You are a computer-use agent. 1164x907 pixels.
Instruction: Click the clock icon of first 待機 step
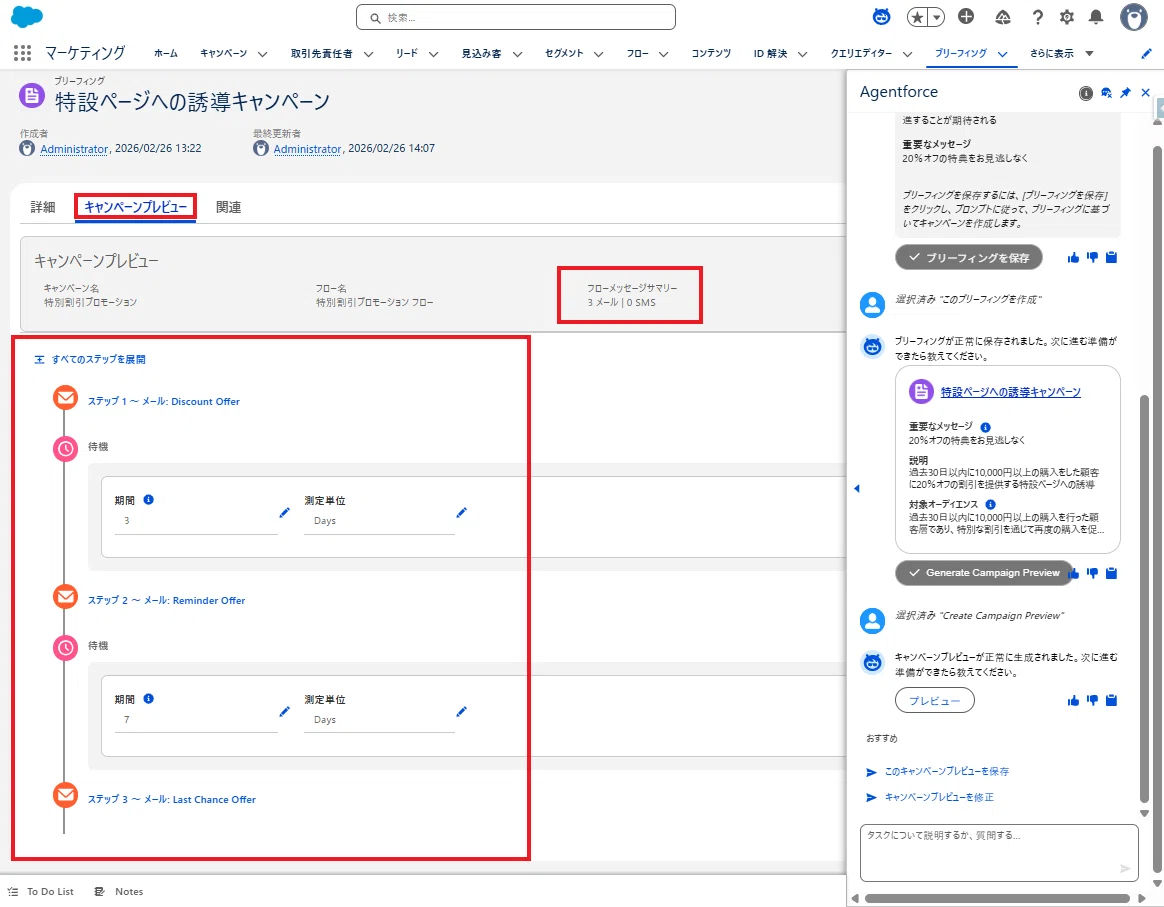point(65,448)
